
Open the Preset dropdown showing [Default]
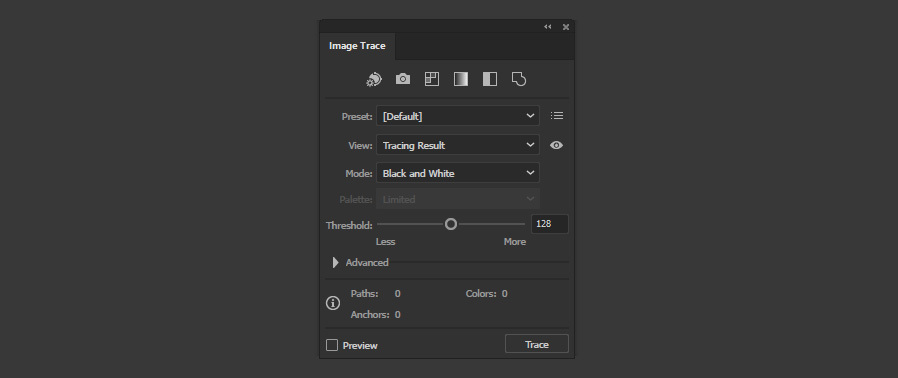click(458, 116)
